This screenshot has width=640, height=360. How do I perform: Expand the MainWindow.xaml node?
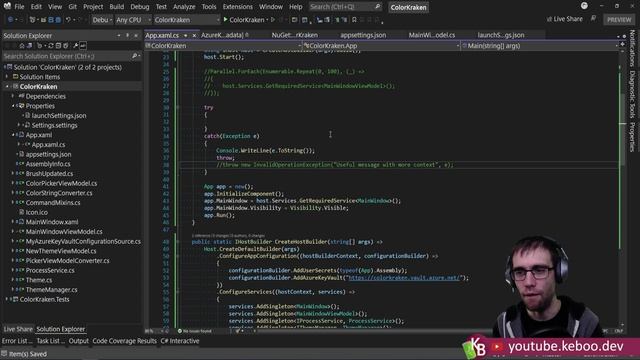(13, 222)
